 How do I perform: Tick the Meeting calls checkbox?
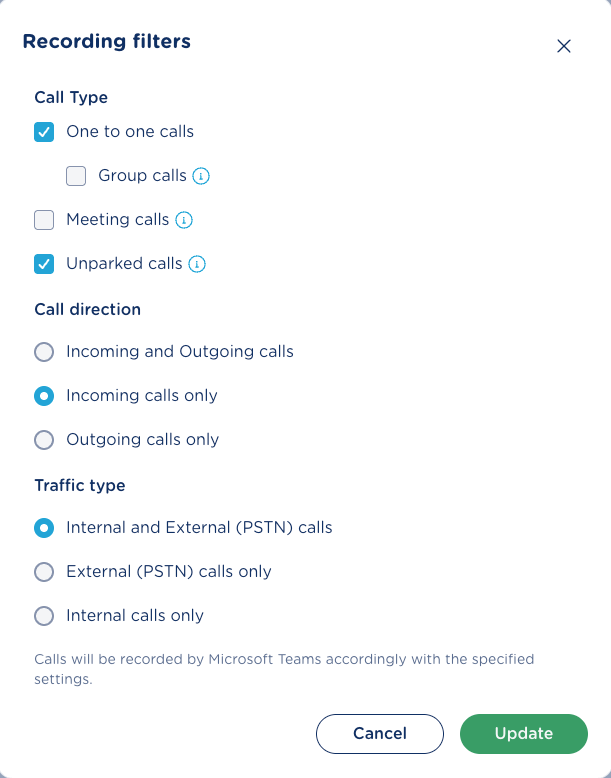[44, 220]
